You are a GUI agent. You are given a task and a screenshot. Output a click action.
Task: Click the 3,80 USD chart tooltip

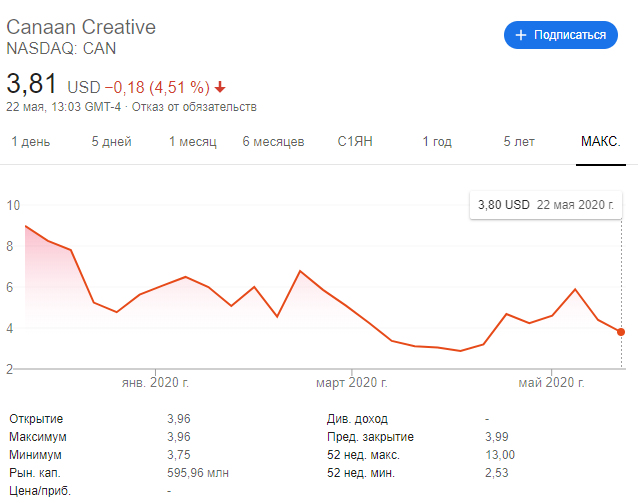pos(545,205)
